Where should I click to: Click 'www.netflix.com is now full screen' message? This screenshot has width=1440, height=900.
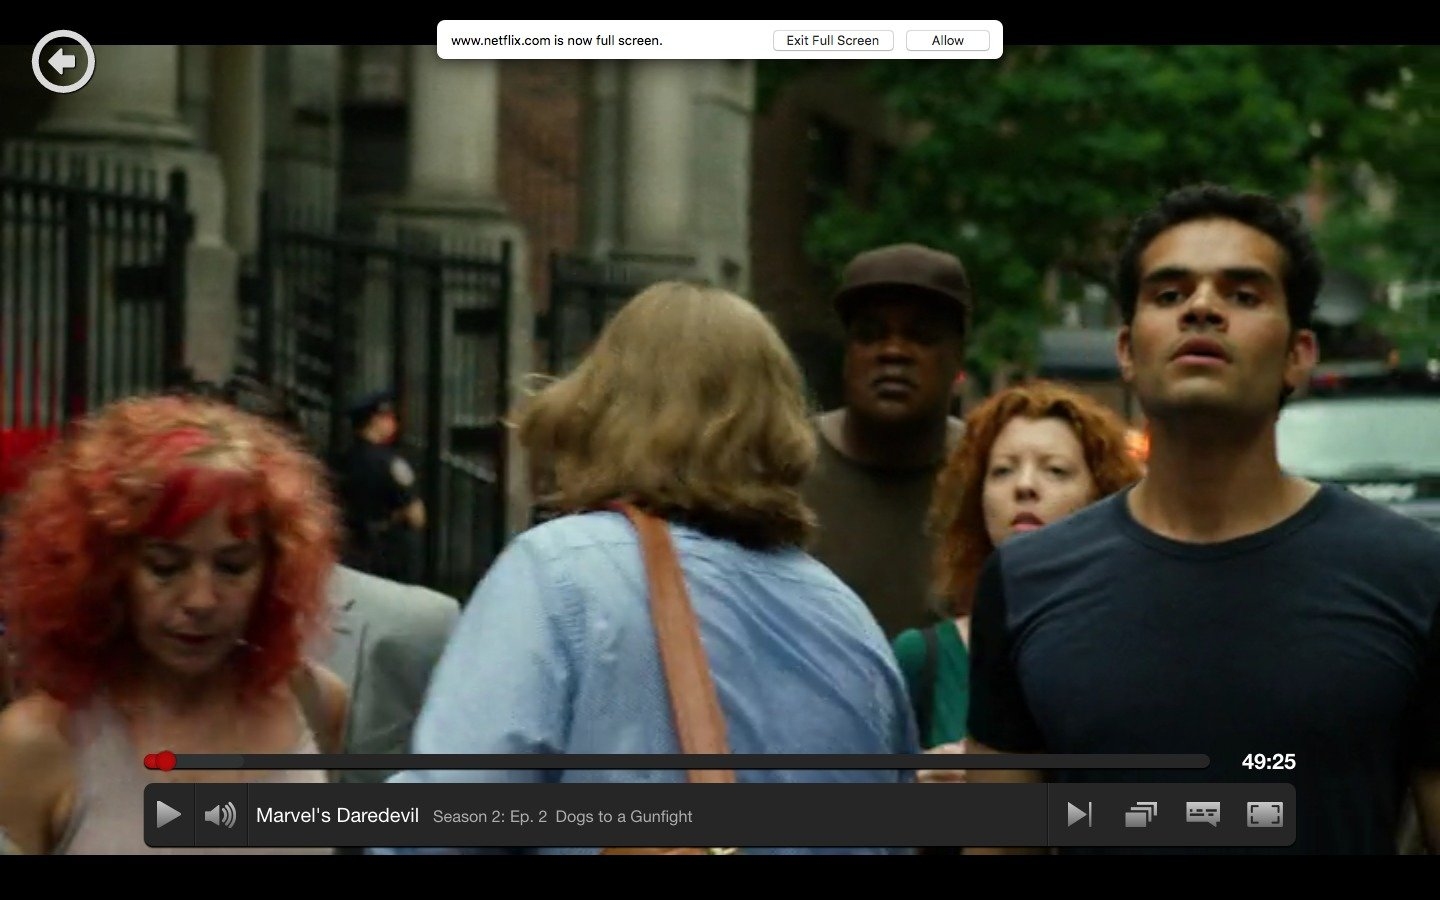pos(557,41)
